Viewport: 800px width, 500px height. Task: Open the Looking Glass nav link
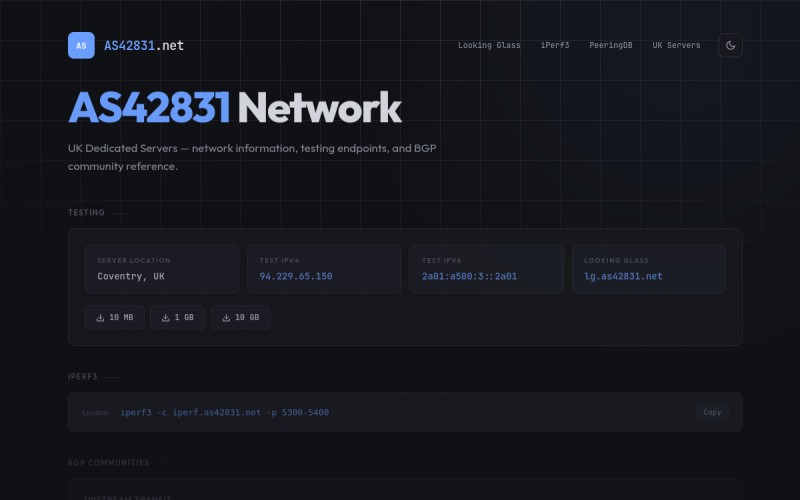[x=489, y=45]
